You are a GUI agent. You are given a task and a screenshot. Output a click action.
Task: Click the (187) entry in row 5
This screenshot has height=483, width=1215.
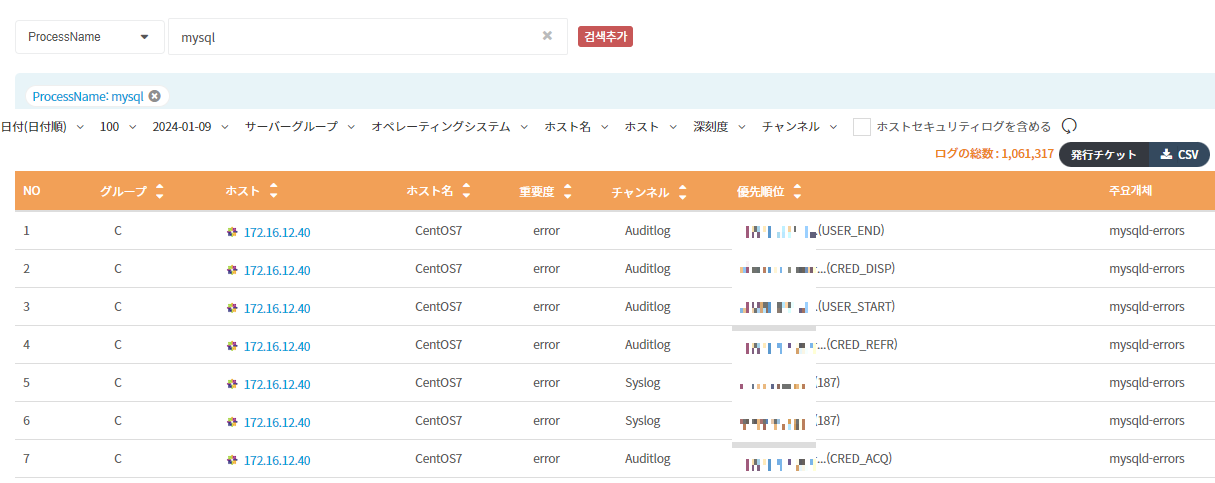pyautogui.click(x=828, y=382)
